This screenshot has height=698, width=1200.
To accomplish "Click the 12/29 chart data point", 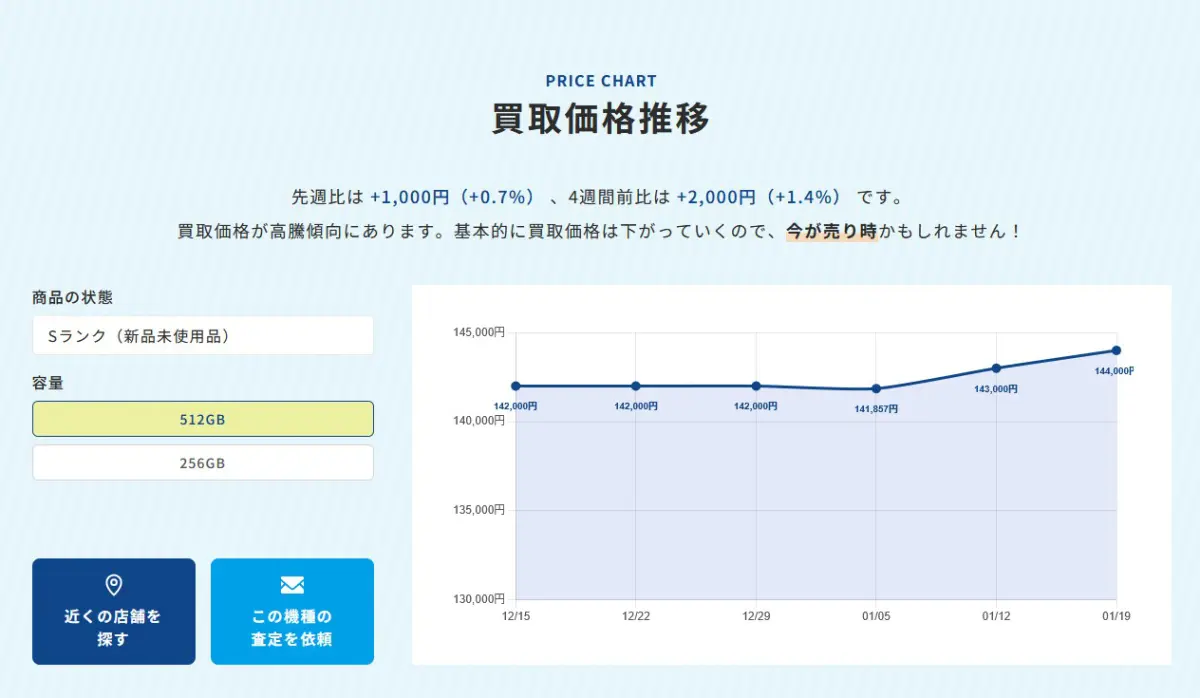I will [756, 386].
